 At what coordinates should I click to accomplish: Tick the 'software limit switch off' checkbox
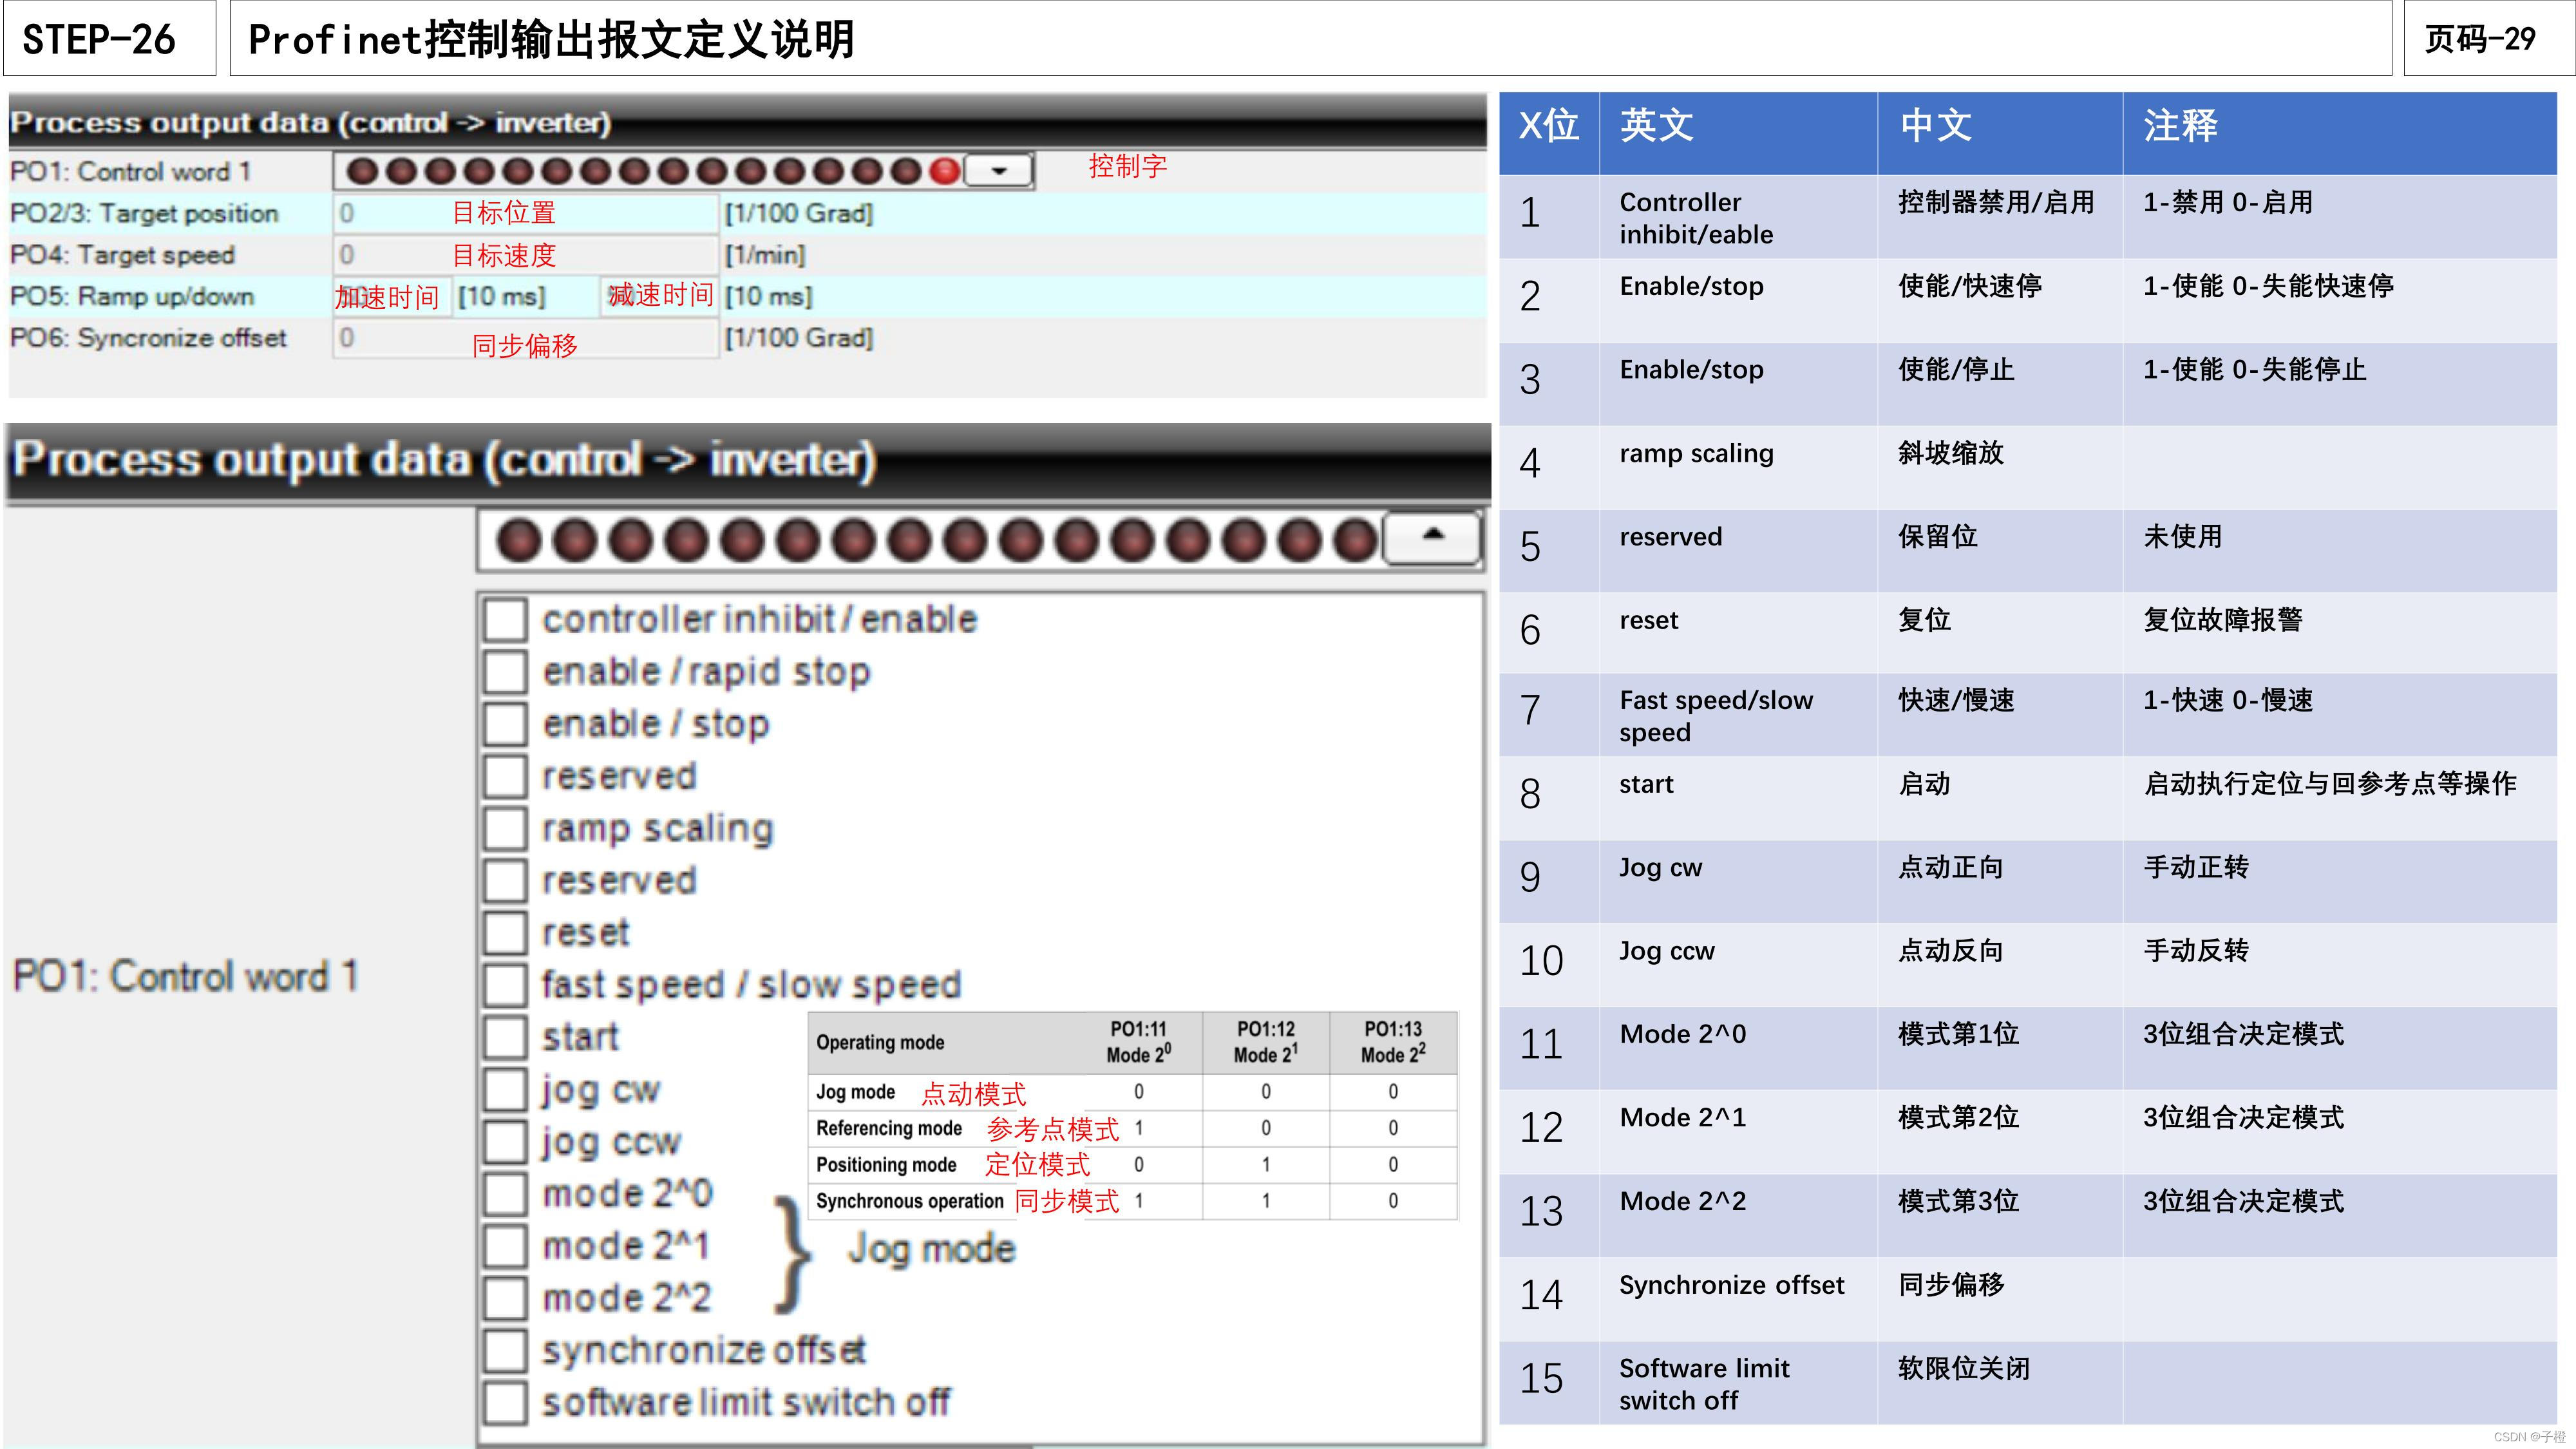pyautogui.click(x=505, y=1402)
